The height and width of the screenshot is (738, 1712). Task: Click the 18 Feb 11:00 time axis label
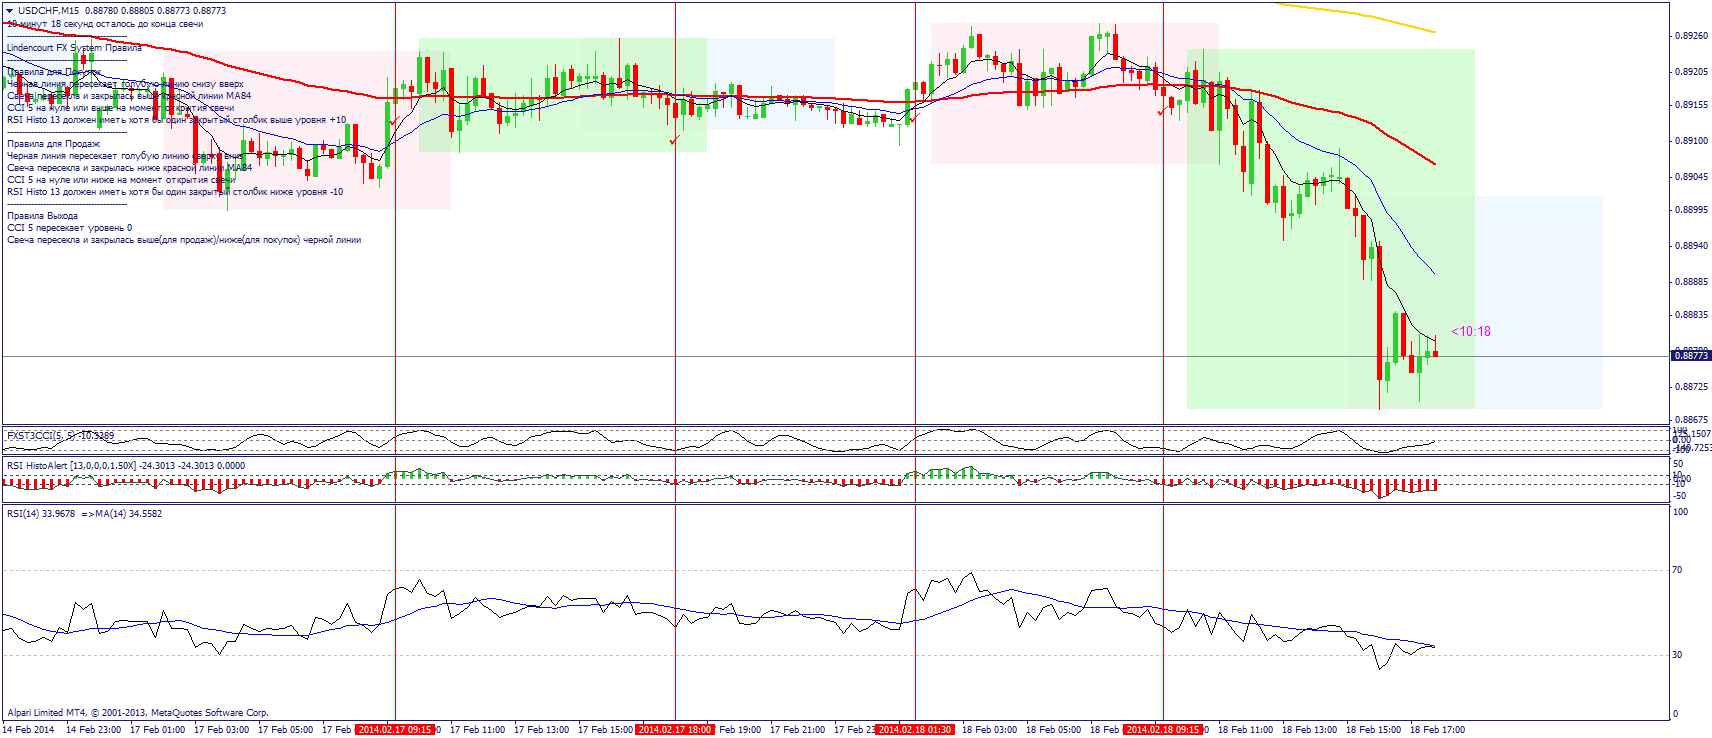(x=1246, y=730)
